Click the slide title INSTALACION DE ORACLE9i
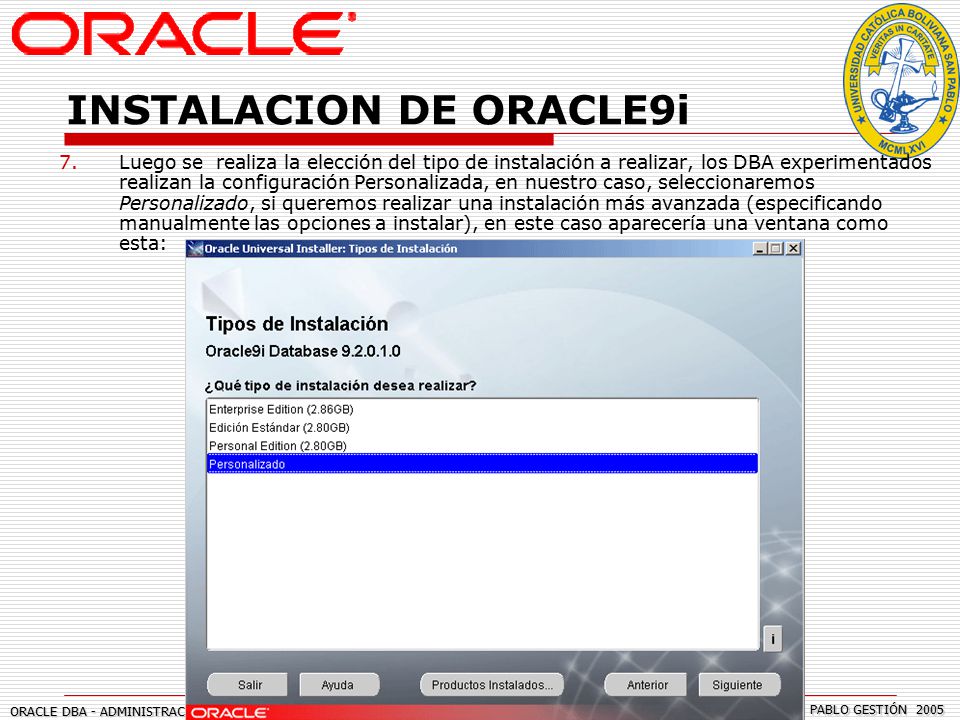 click(378, 110)
